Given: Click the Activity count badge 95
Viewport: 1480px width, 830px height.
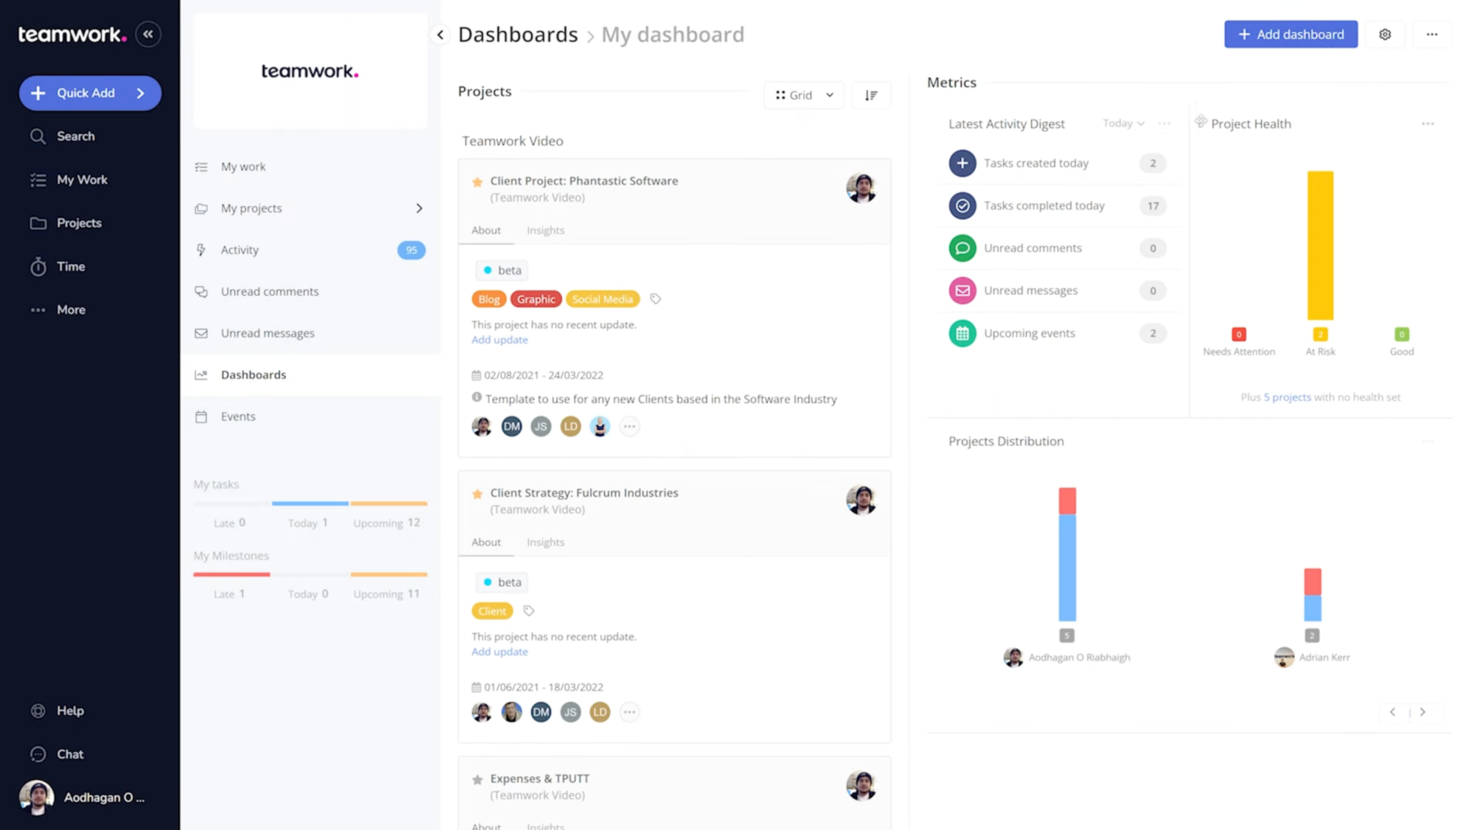Looking at the screenshot, I should coord(411,250).
